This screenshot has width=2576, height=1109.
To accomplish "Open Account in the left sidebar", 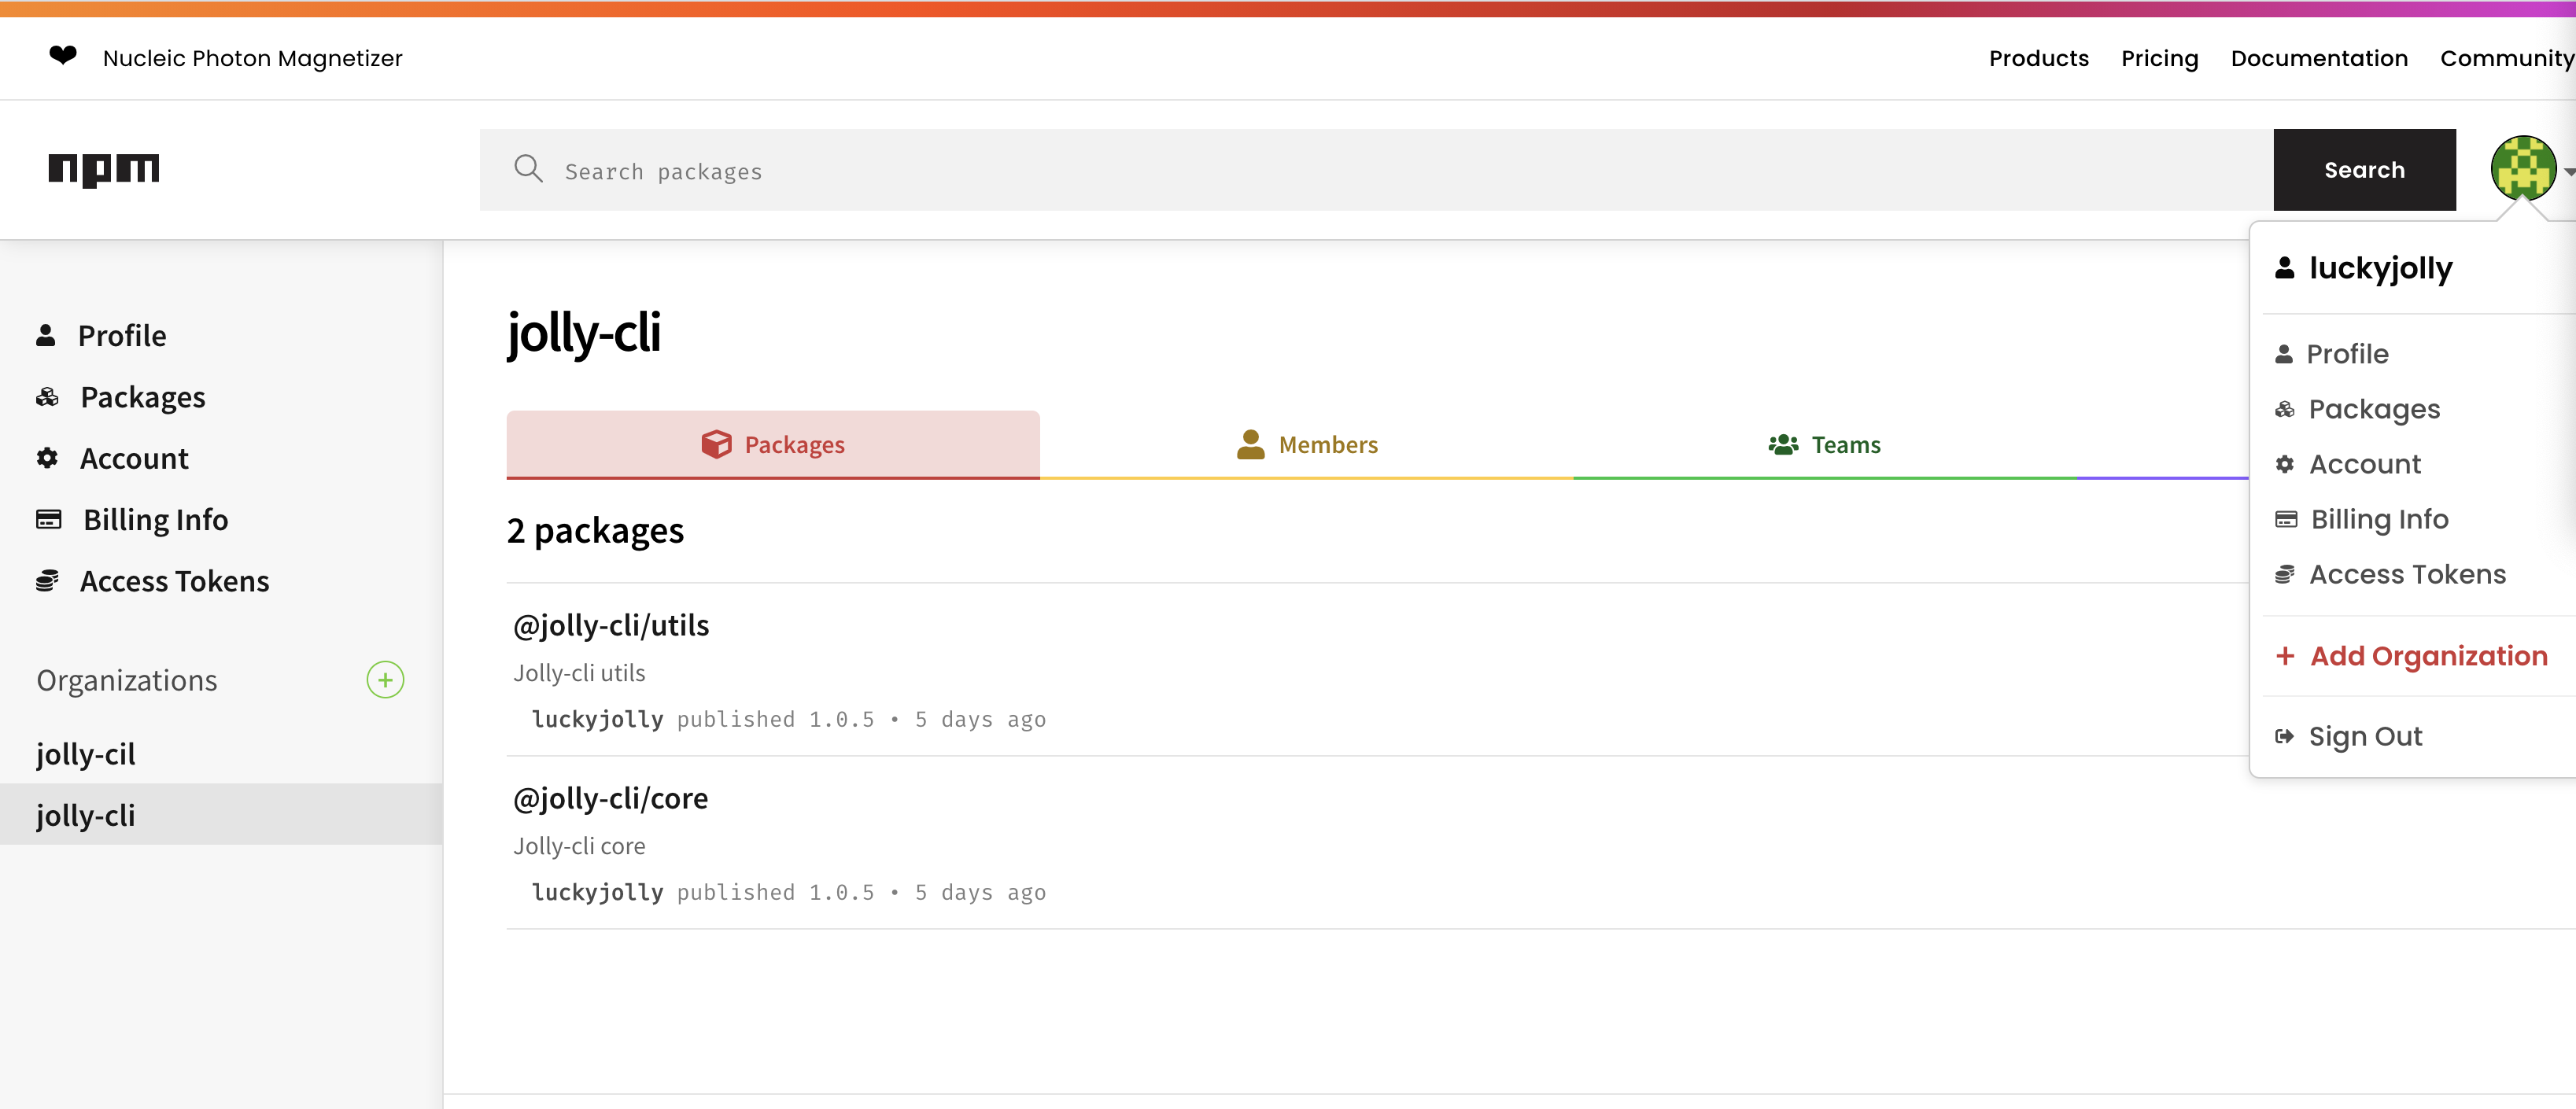I will pyautogui.click(x=134, y=458).
